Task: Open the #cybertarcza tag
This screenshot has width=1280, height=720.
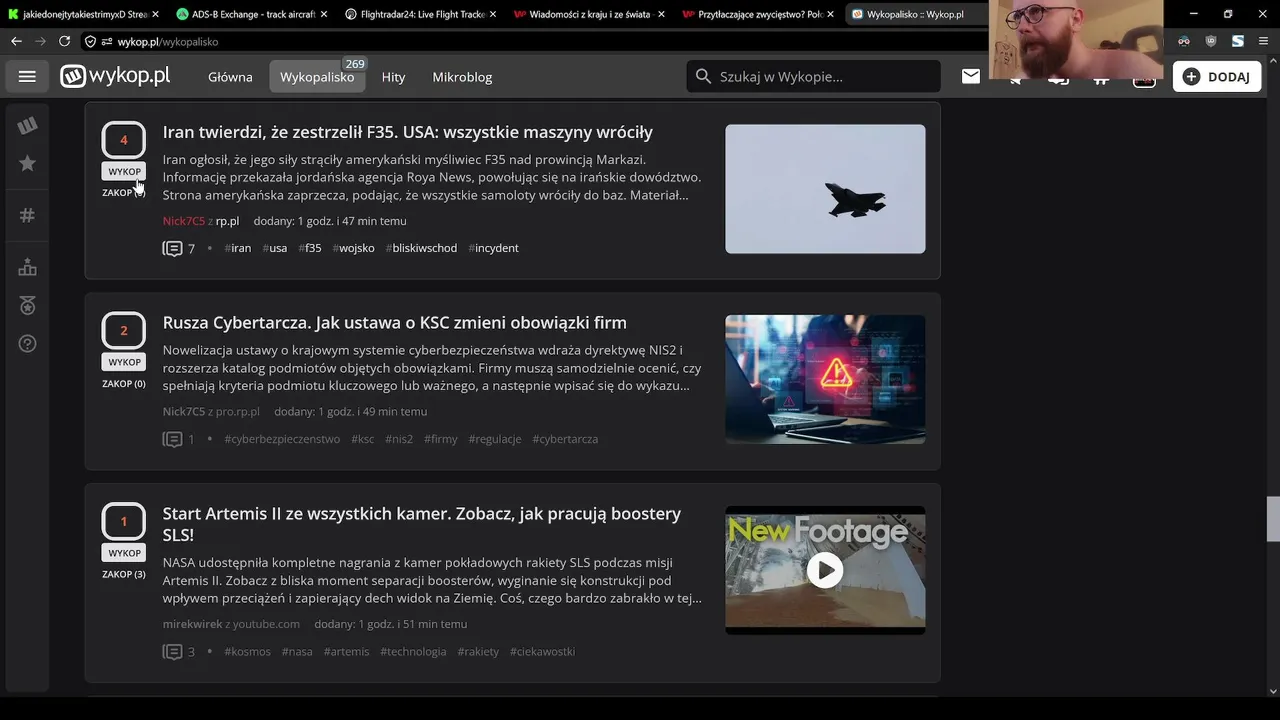Action: (x=565, y=439)
